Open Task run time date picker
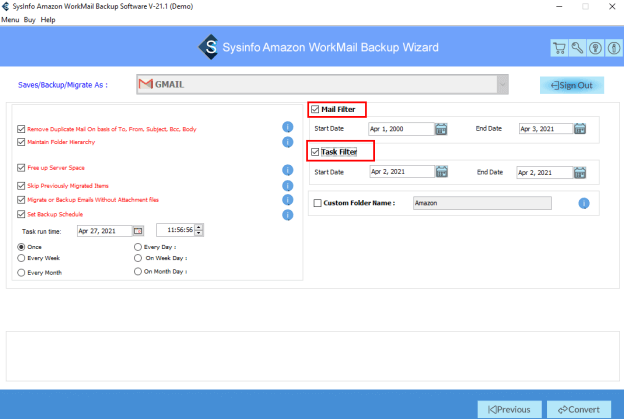 coord(138,231)
